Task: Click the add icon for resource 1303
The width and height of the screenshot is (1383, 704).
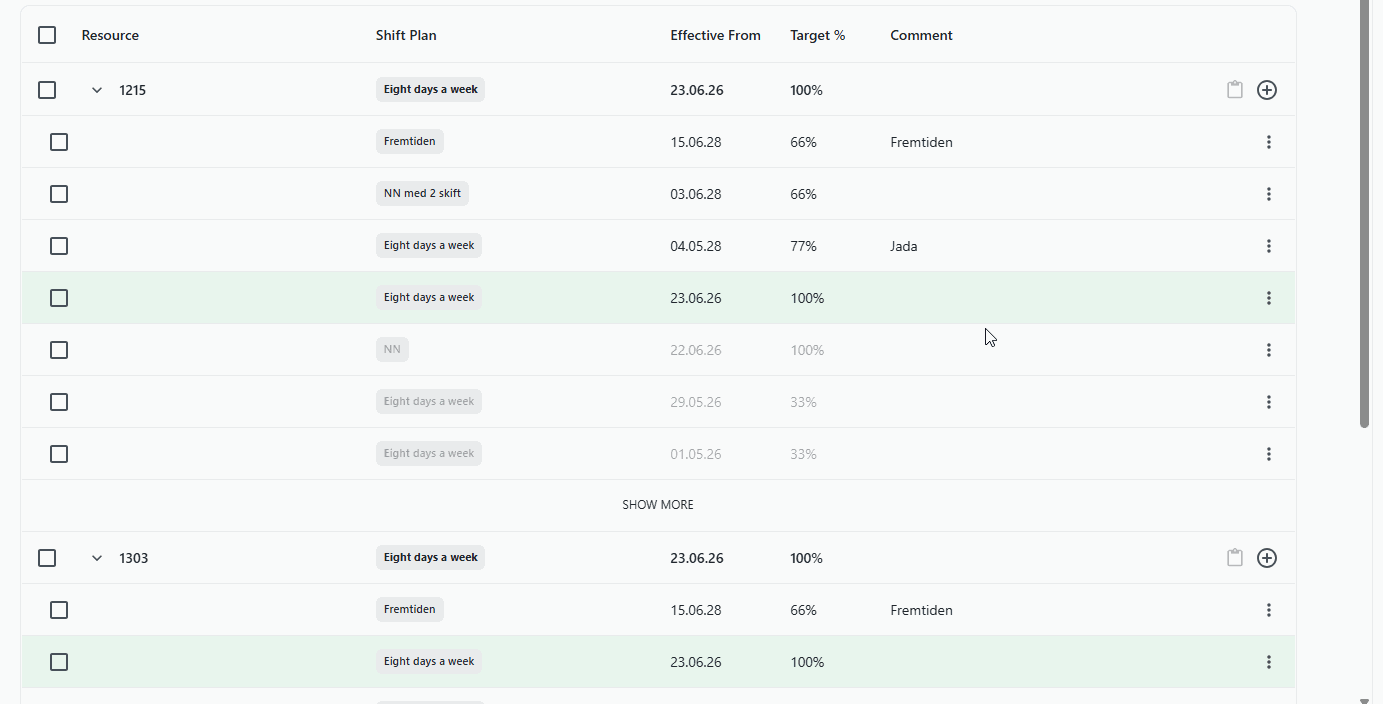Action: [1267, 558]
